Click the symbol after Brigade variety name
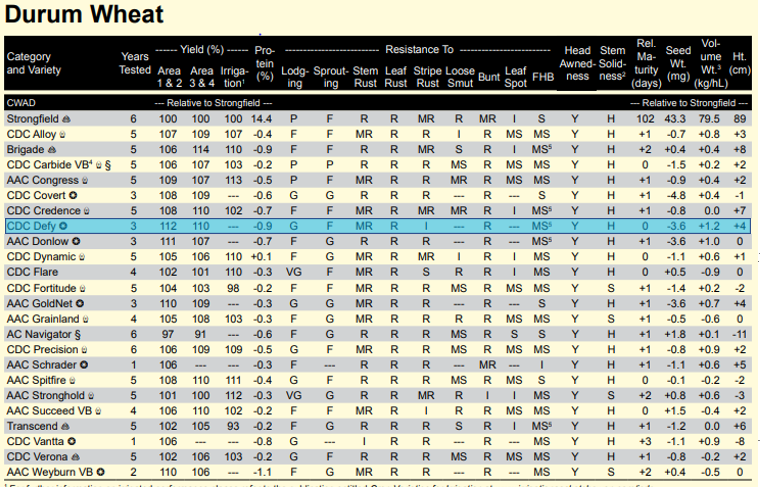The image size is (760, 487). coord(52,150)
